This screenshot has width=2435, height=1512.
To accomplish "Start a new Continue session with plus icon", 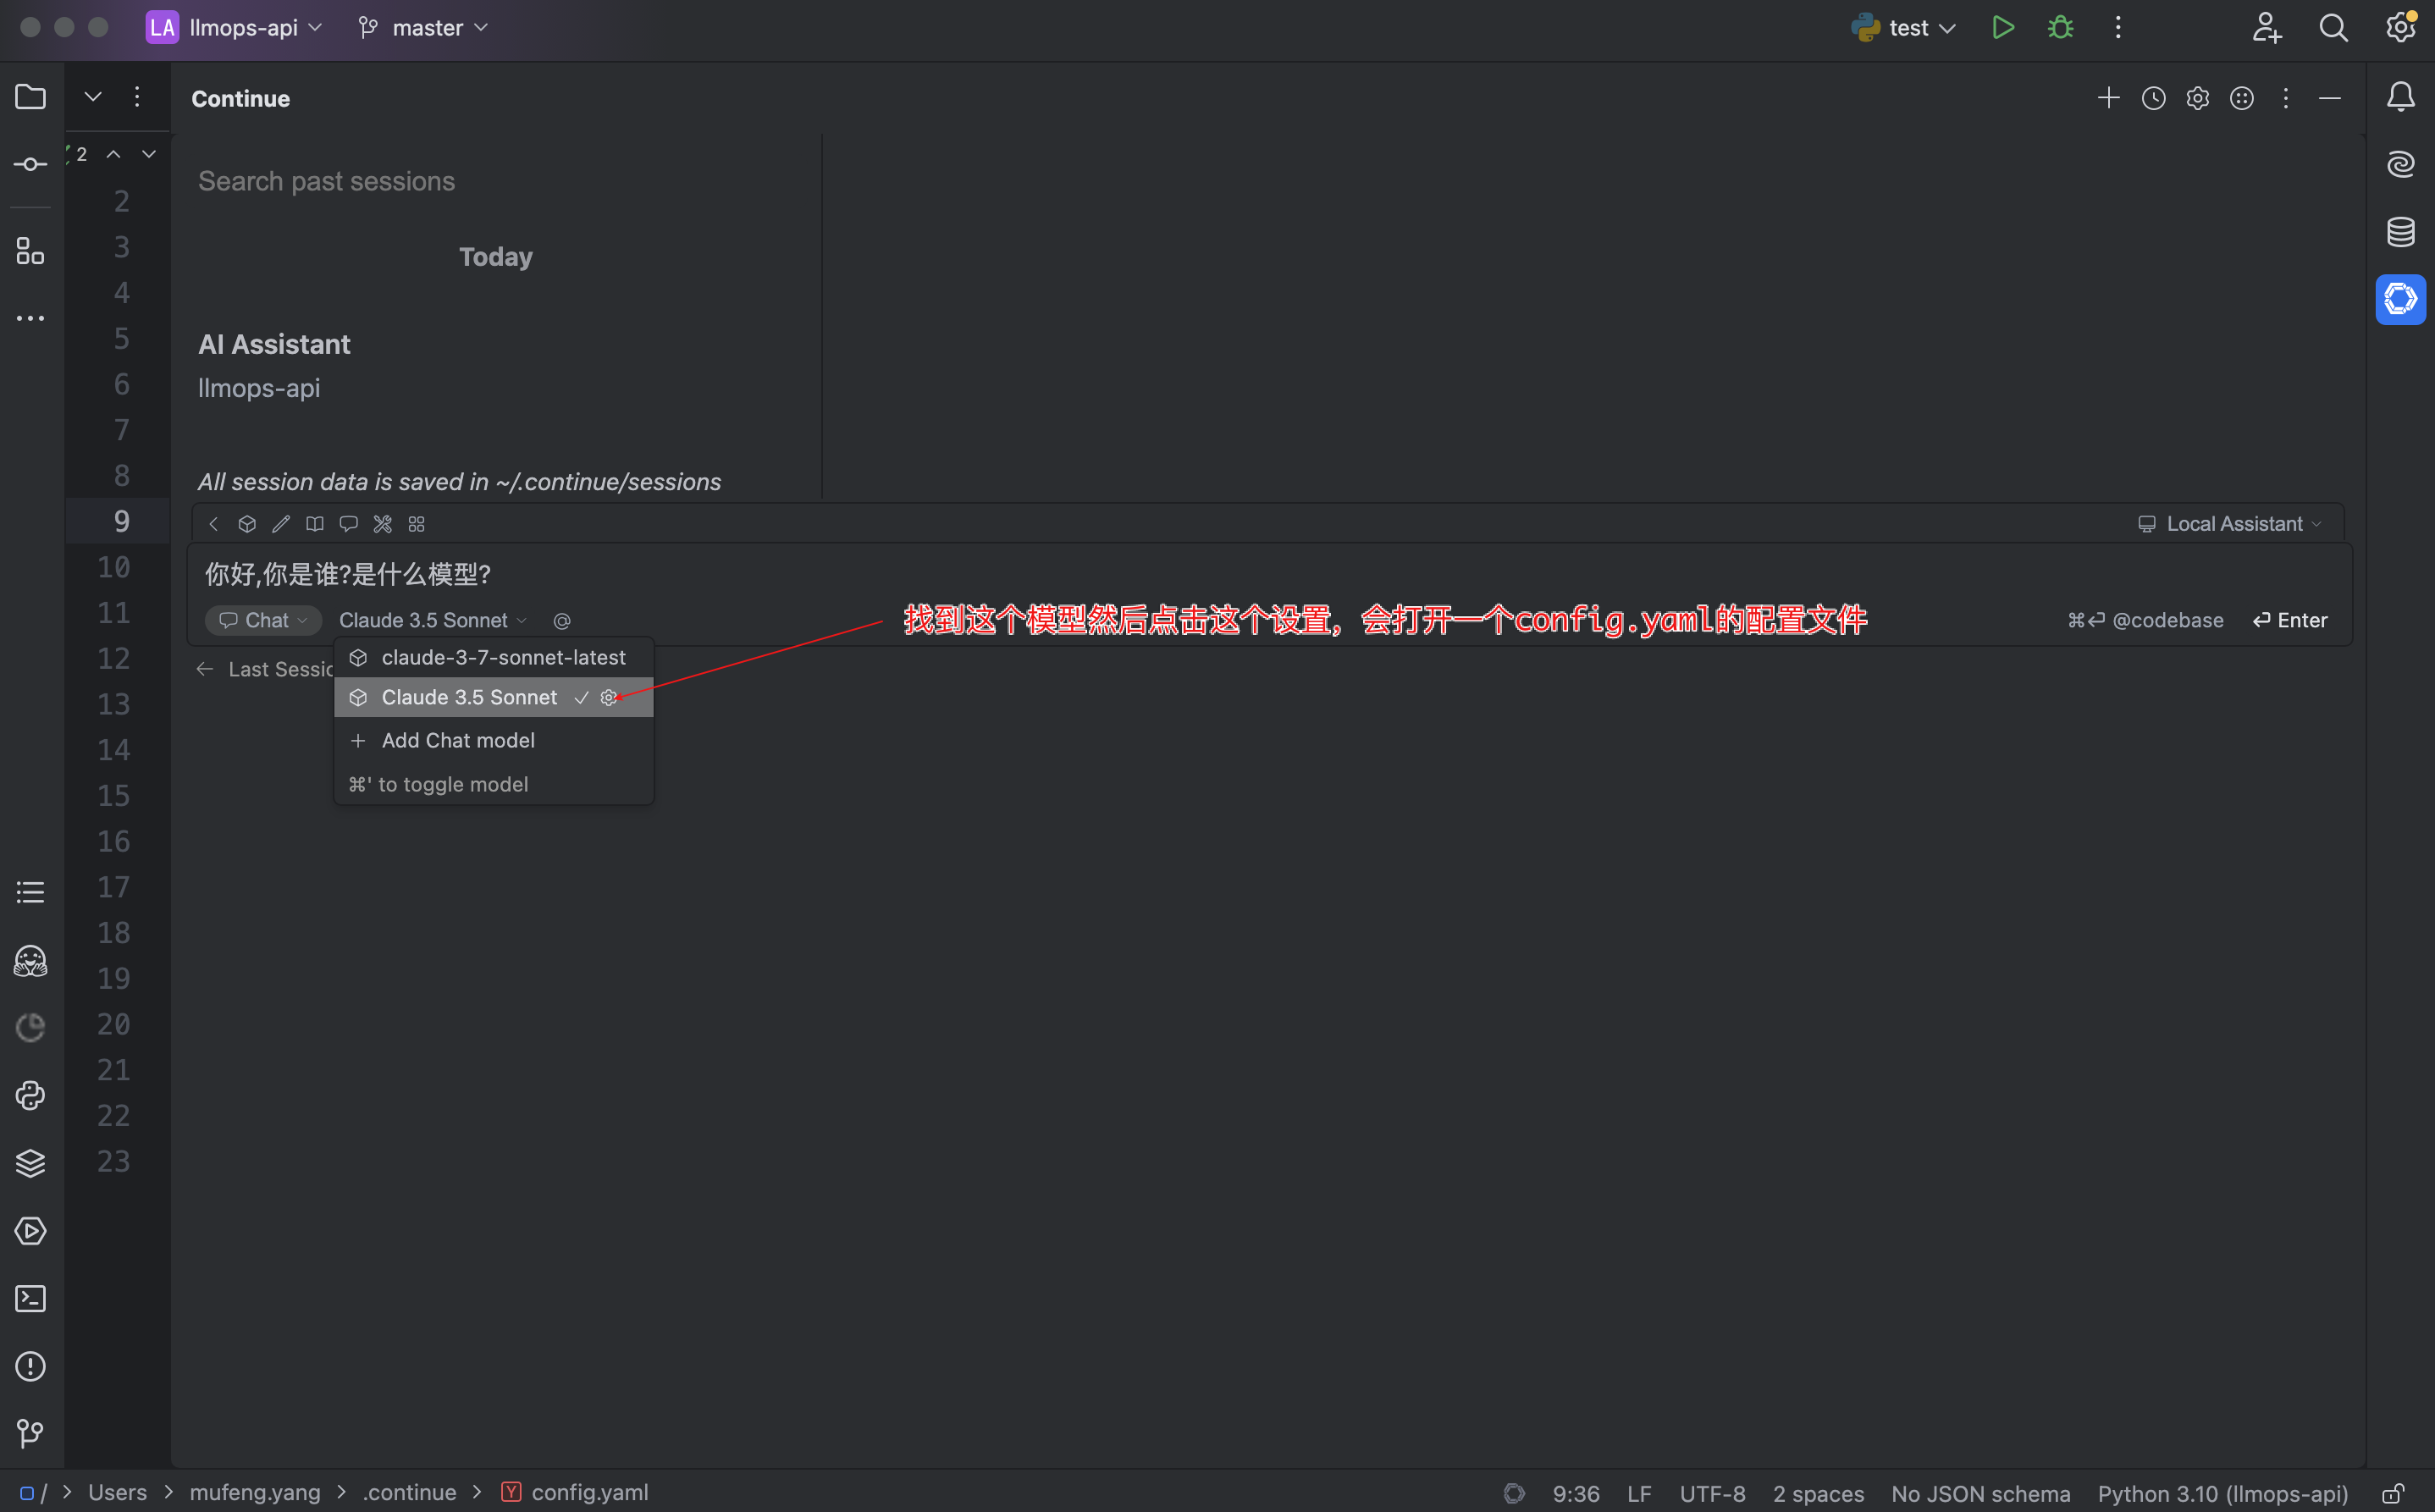I will point(2108,97).
